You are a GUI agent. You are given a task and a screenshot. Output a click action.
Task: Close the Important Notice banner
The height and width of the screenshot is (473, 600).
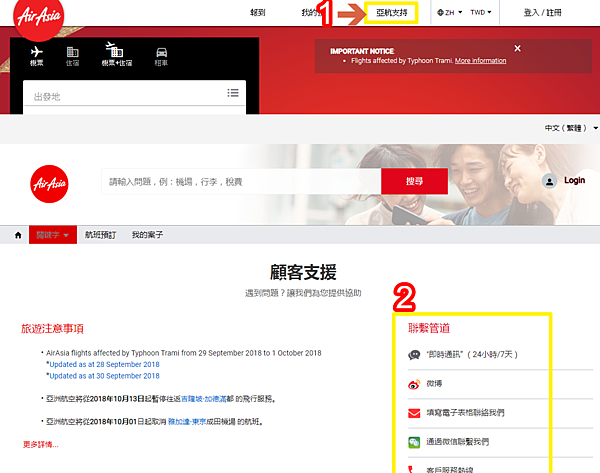pyautogui.click(x=517, y=48)
